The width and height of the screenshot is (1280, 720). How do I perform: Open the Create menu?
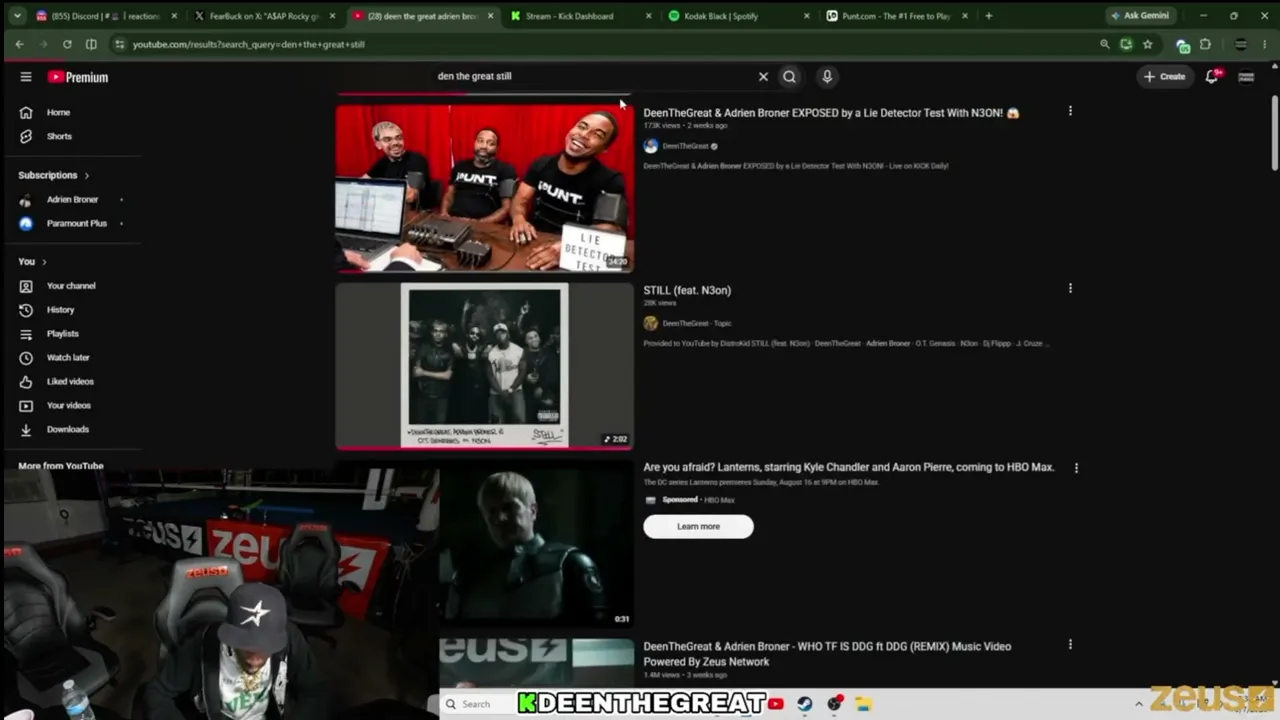(1165, 76)
